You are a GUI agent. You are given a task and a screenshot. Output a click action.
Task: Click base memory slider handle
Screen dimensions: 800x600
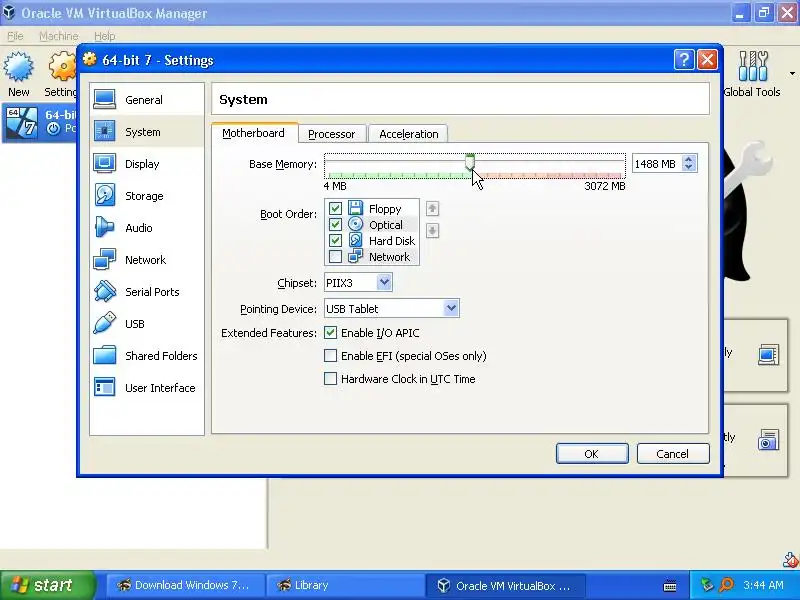point(470,162)
